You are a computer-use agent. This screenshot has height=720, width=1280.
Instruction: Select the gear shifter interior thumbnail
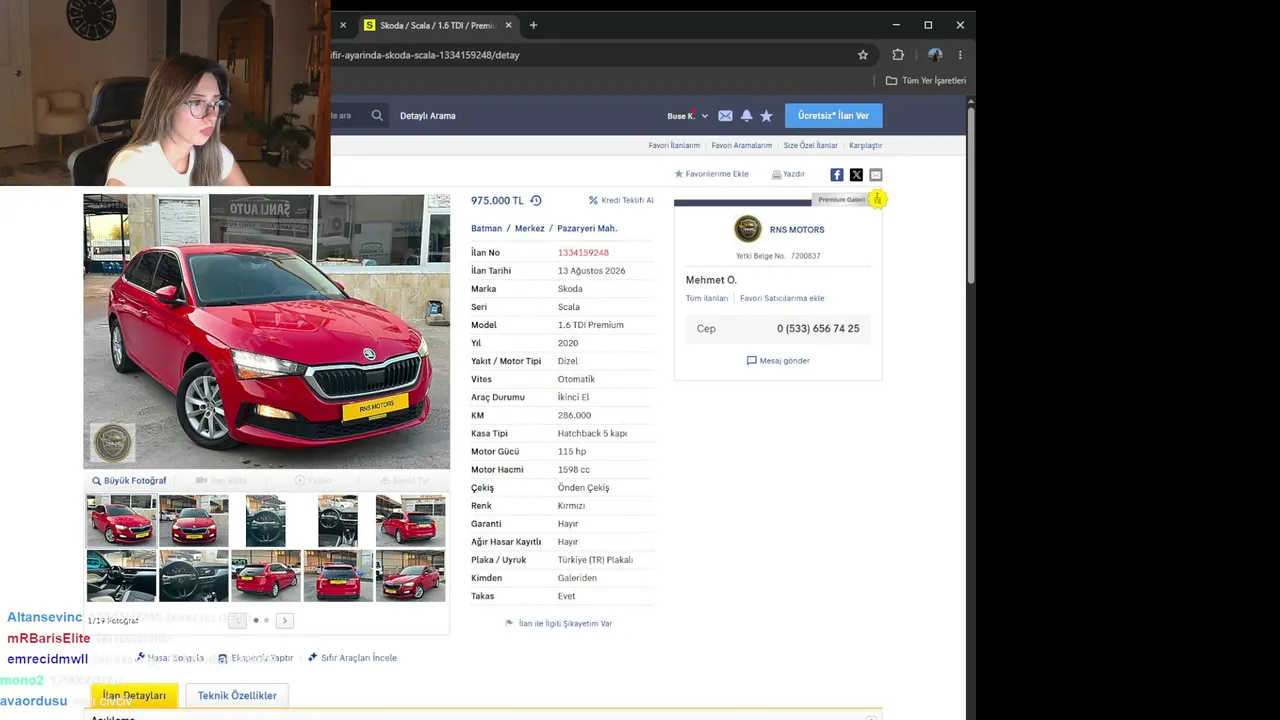[x=338, y=521]
